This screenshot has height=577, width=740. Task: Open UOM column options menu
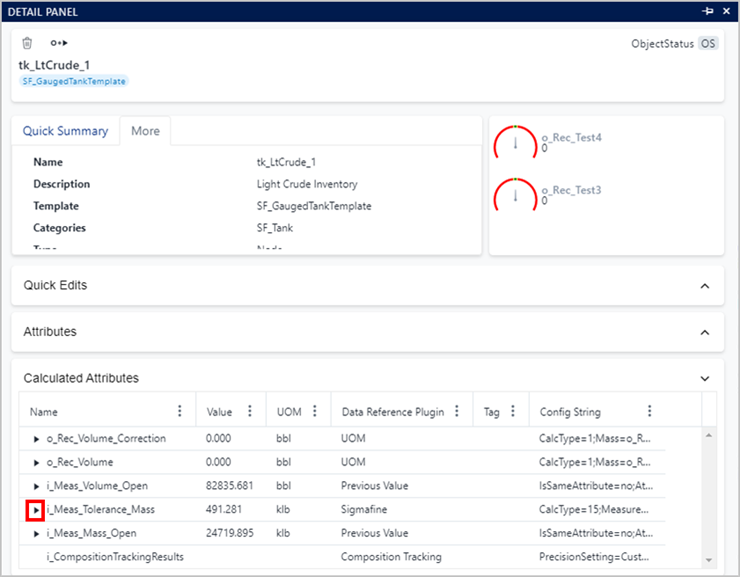click(x=314, y=411)
